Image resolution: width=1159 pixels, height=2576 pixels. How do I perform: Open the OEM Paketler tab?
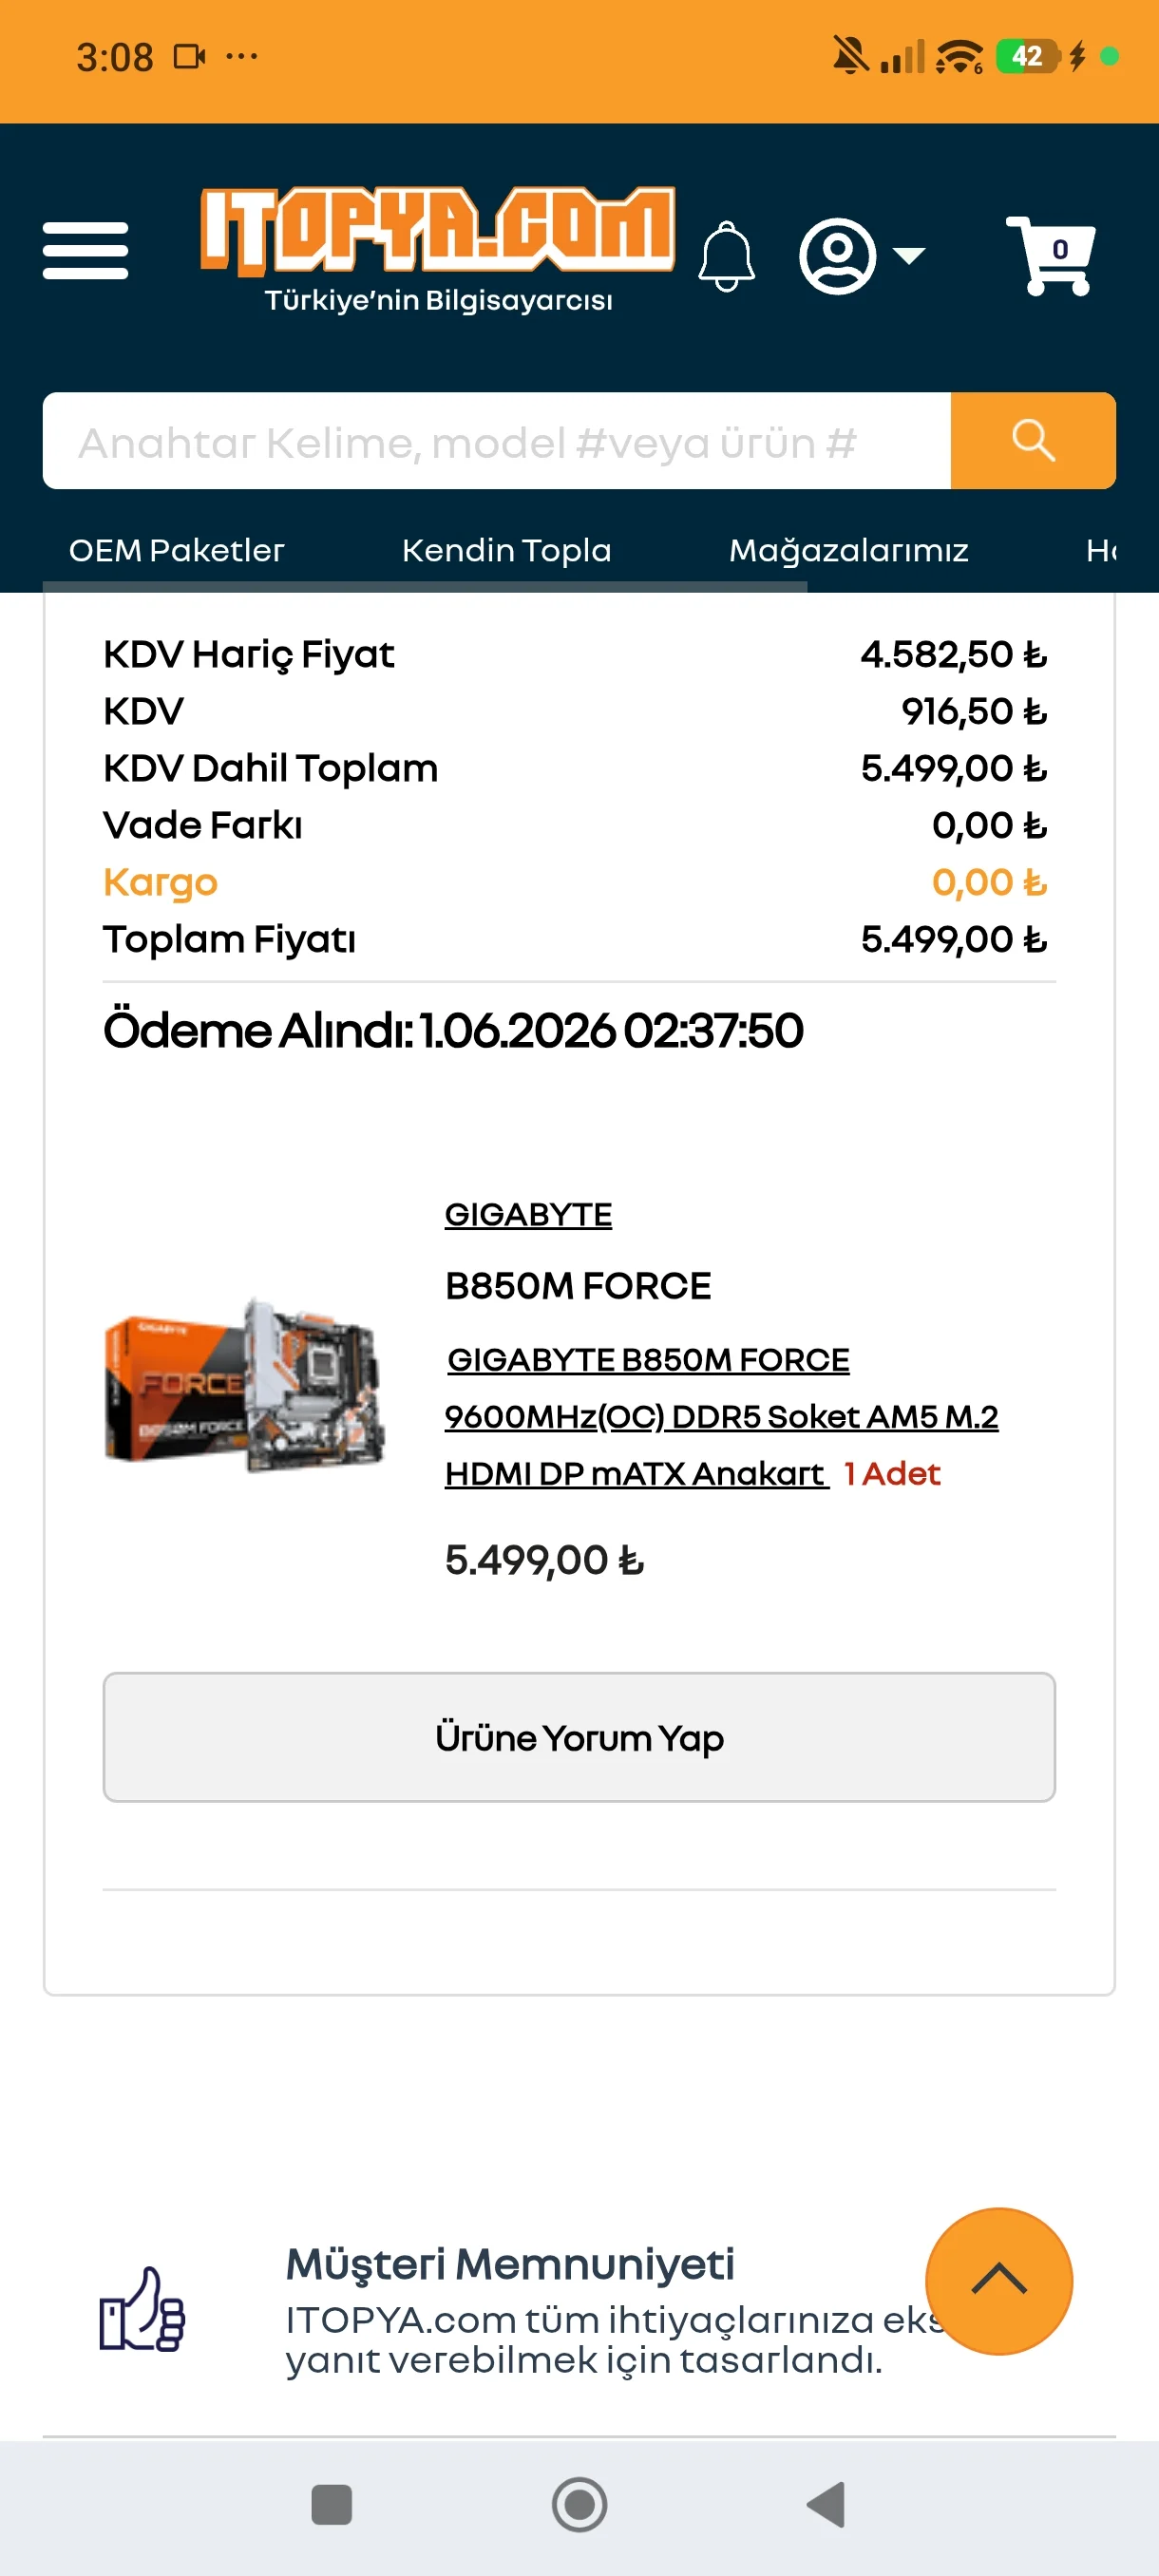[177, 550]
